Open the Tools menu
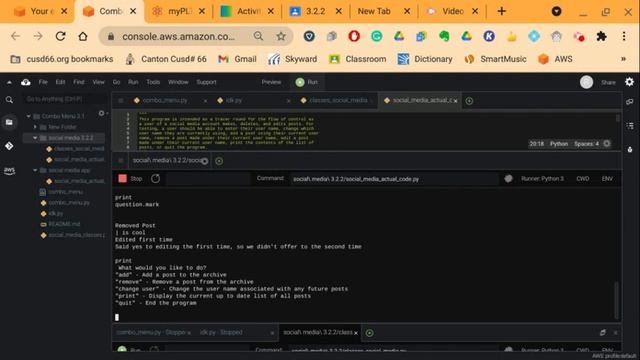Viewport: 640px width, 360px height. point(153,82)
